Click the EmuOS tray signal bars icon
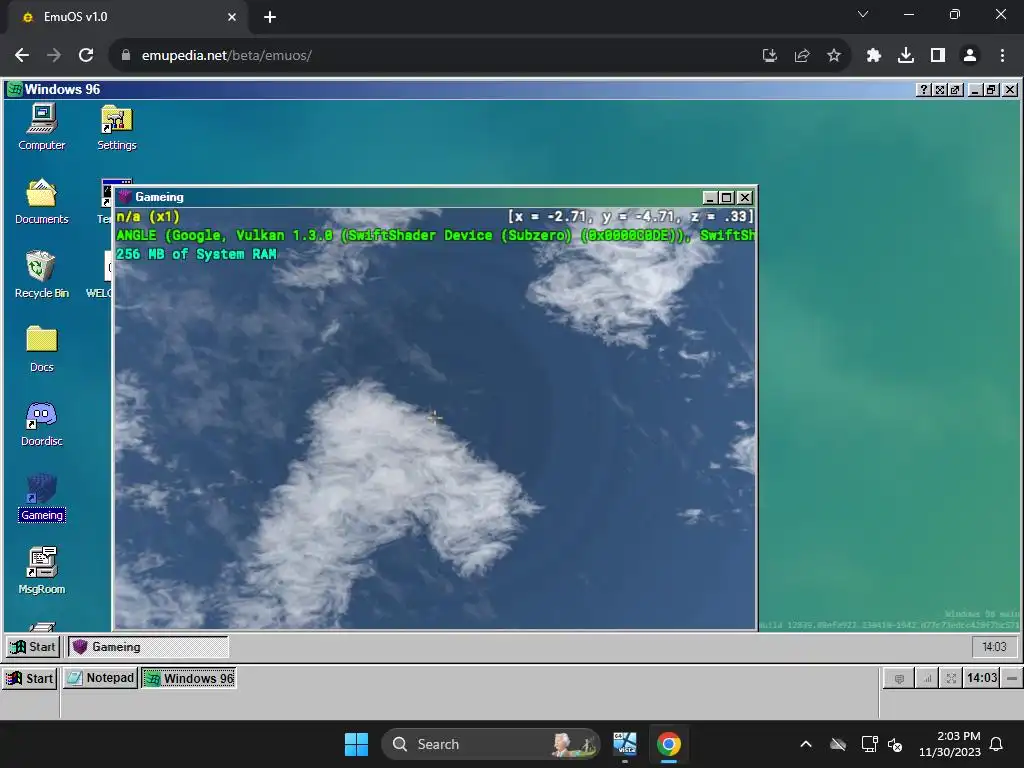 pyautogui.click(x=927, y=679)
